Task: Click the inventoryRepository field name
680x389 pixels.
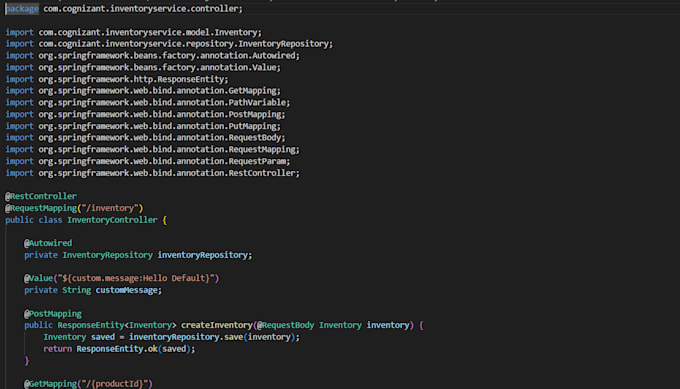Action: [x=203, y=255]
